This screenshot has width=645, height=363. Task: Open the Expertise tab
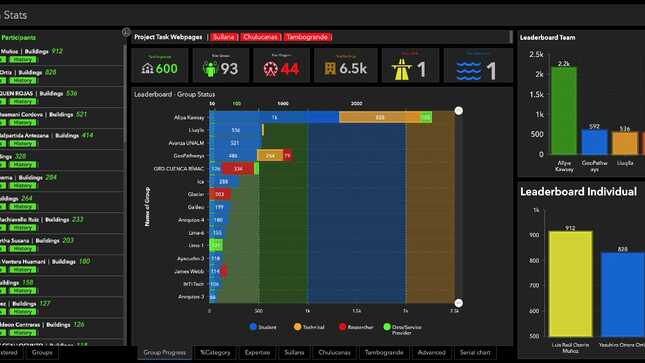tap(258, 353)
